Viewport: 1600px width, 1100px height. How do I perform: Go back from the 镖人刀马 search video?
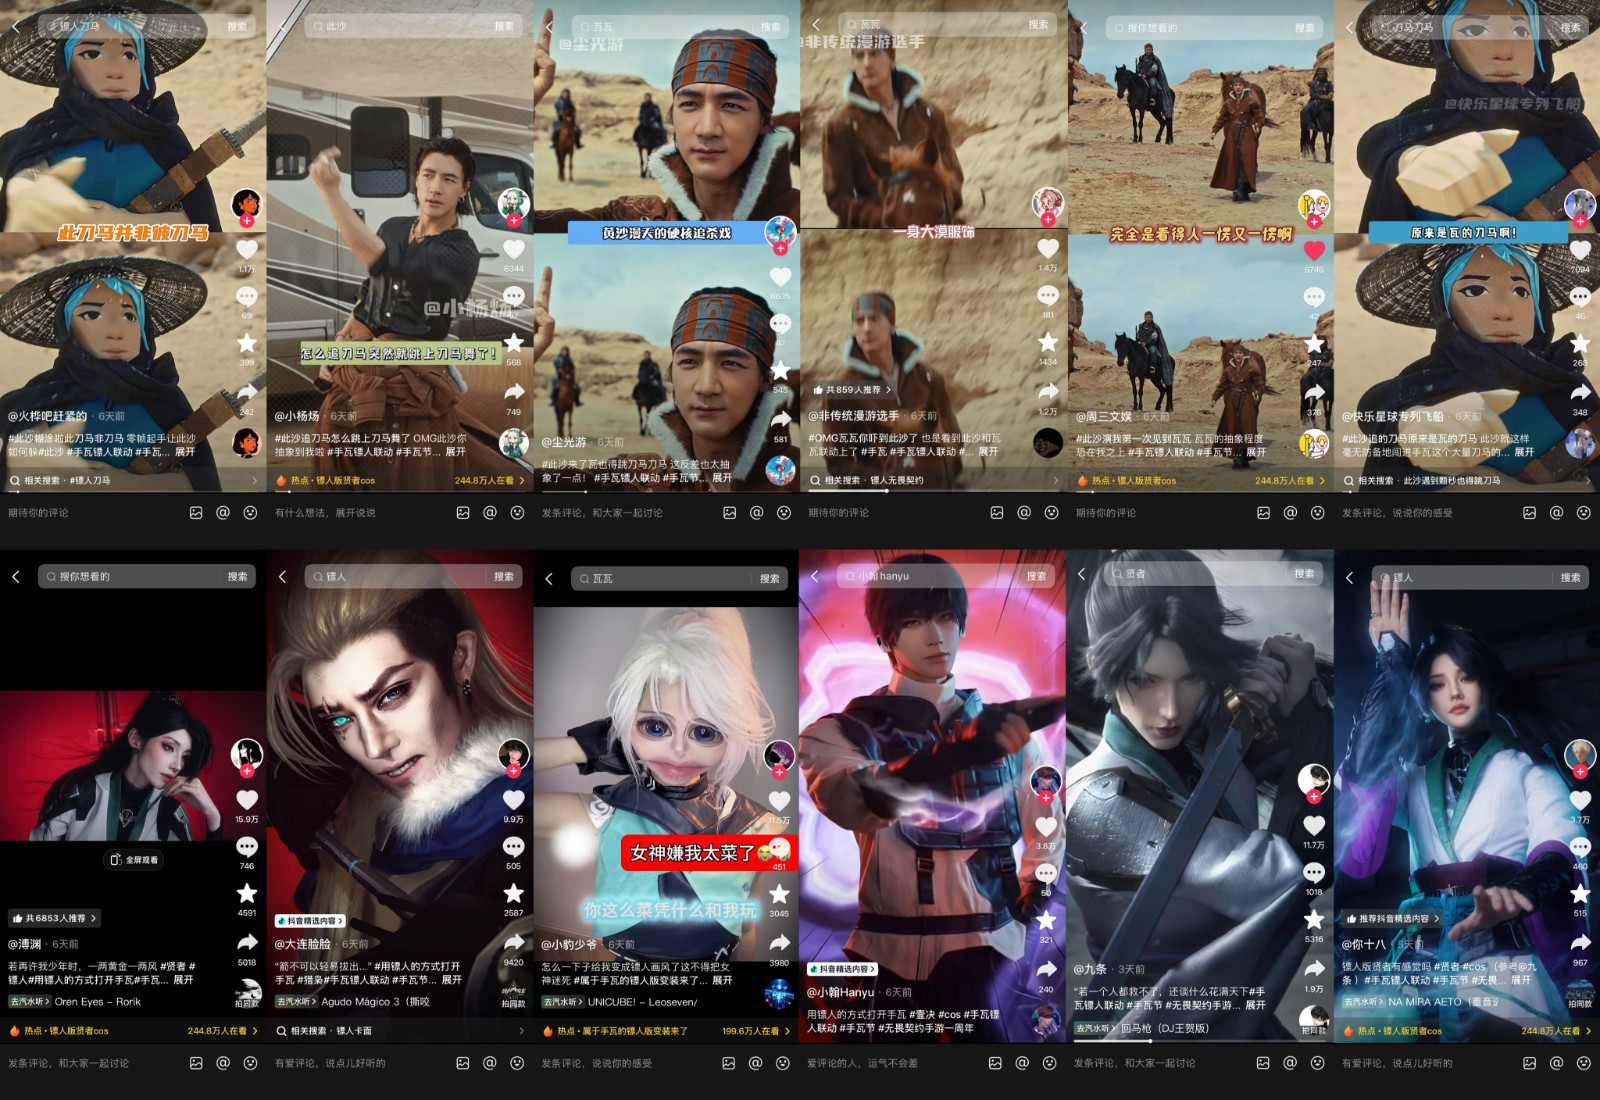pyautogui.click(x=16, y=26)
